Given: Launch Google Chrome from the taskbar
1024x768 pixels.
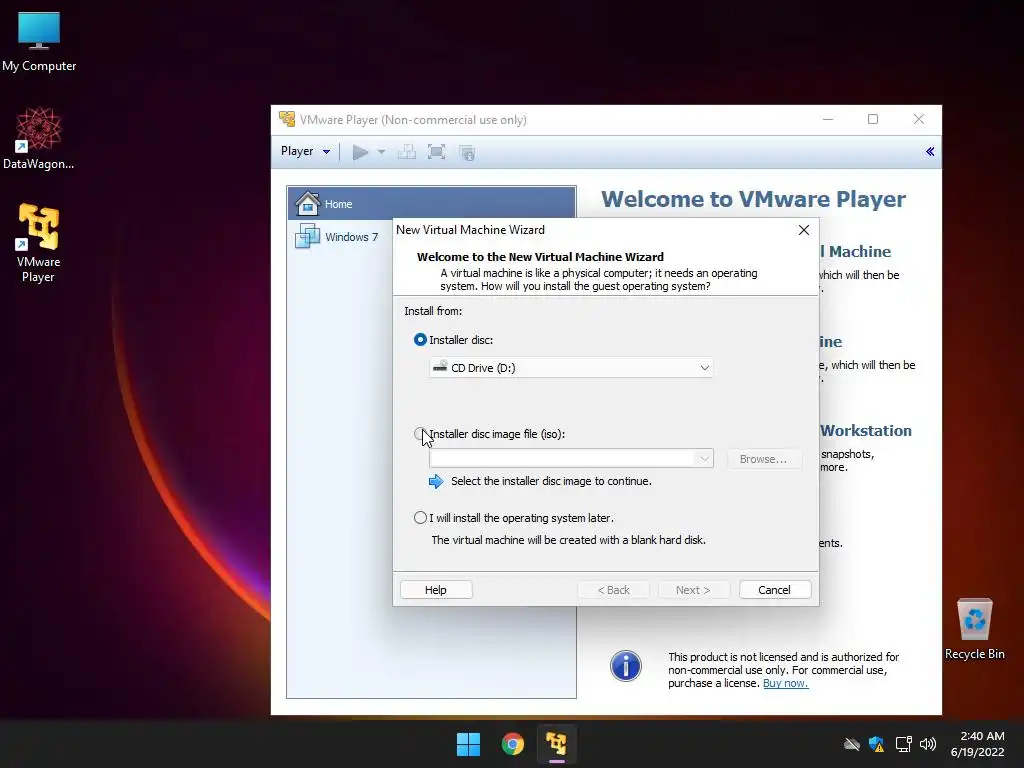Looking at the screenshot, I should point(513,744).
